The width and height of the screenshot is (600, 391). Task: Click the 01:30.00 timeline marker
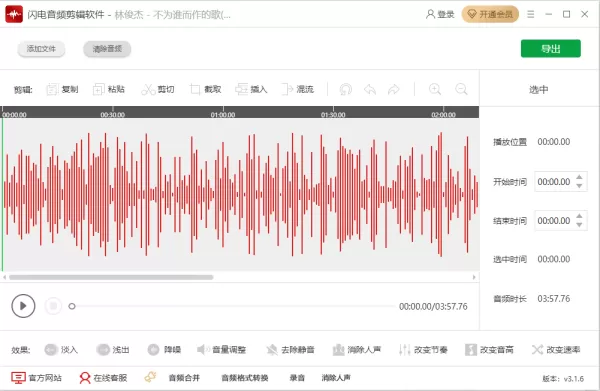tap(333, 115)
